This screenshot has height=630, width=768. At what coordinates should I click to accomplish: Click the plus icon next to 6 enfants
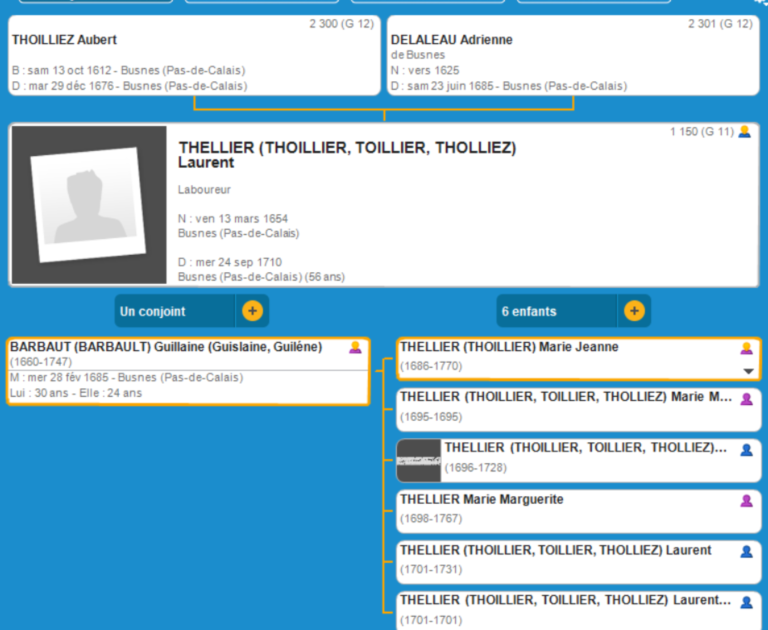[634, 311]
